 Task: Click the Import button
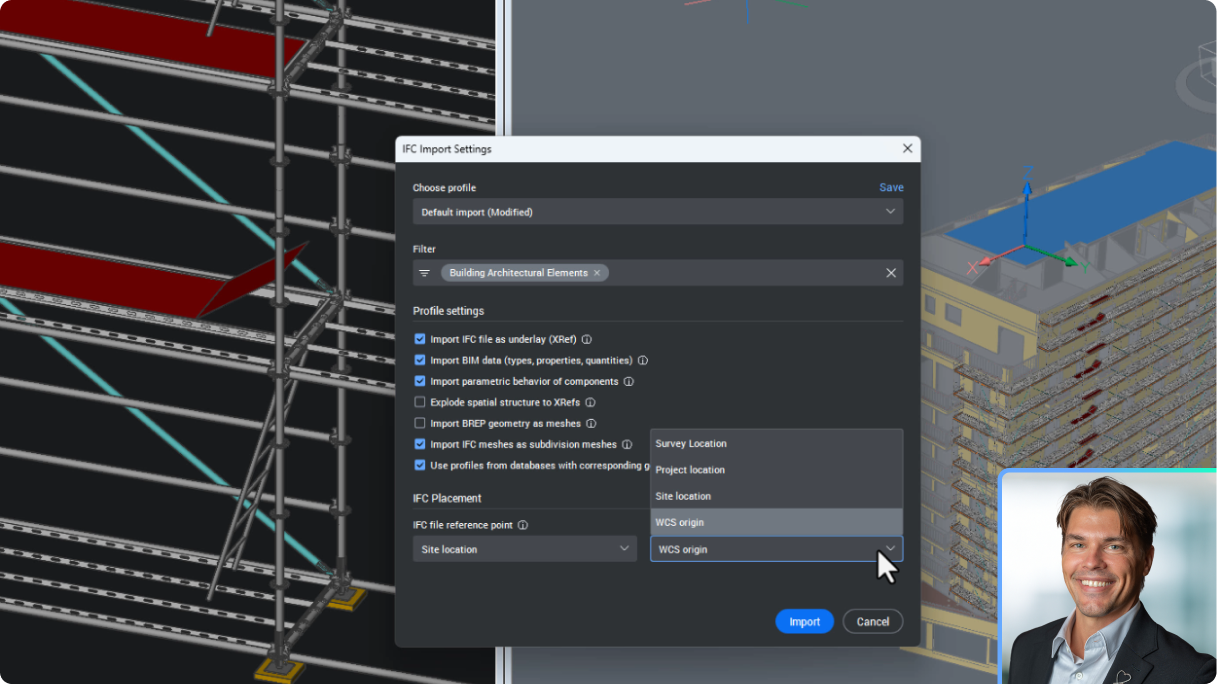pyautogui.click(x=804, y=621)
